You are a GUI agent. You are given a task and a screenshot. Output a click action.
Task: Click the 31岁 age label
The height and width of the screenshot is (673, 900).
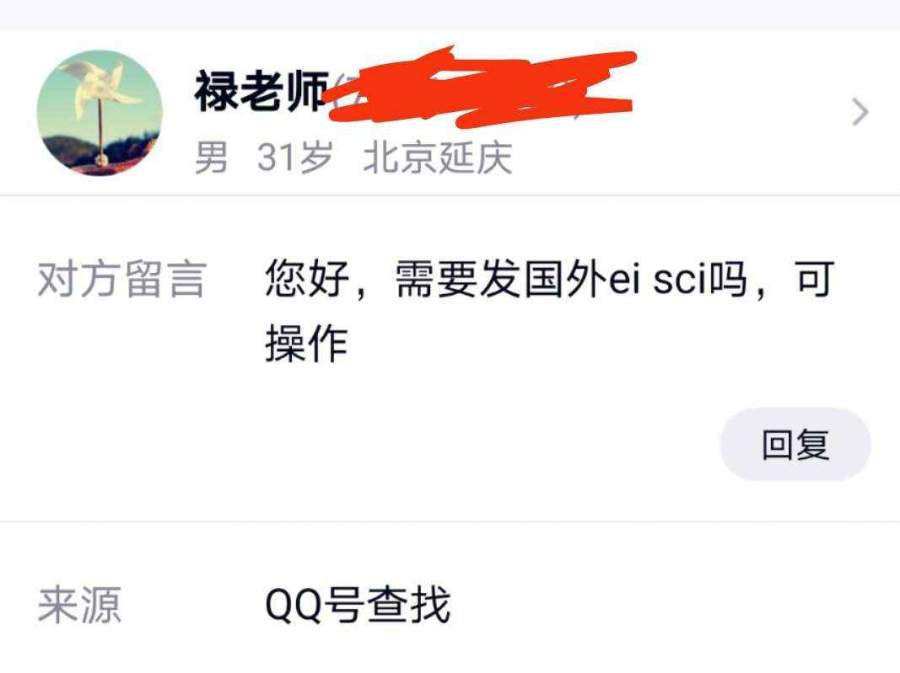point(295,157)
